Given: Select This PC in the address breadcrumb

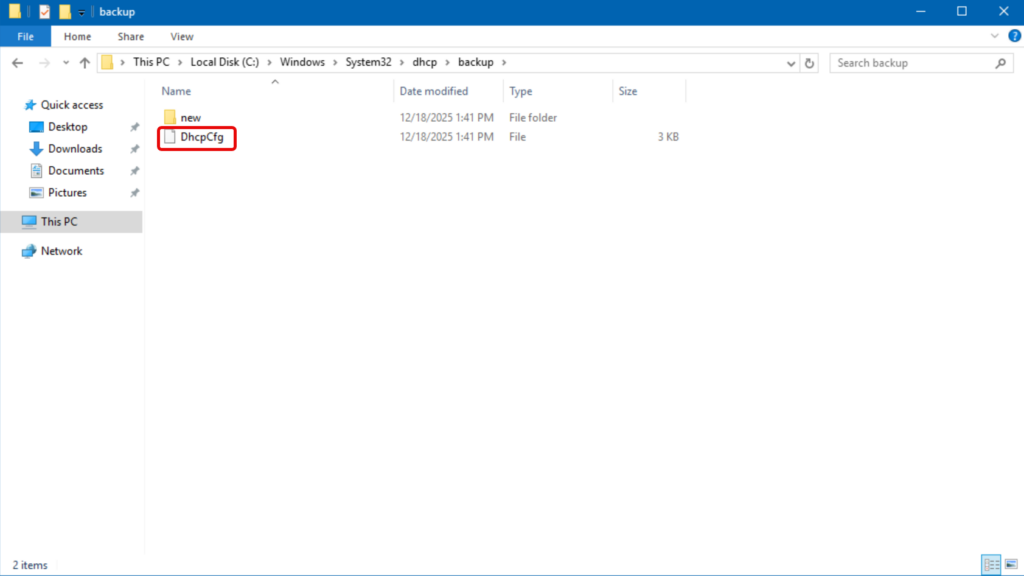Looking at the screenshot, I should 151,62.
